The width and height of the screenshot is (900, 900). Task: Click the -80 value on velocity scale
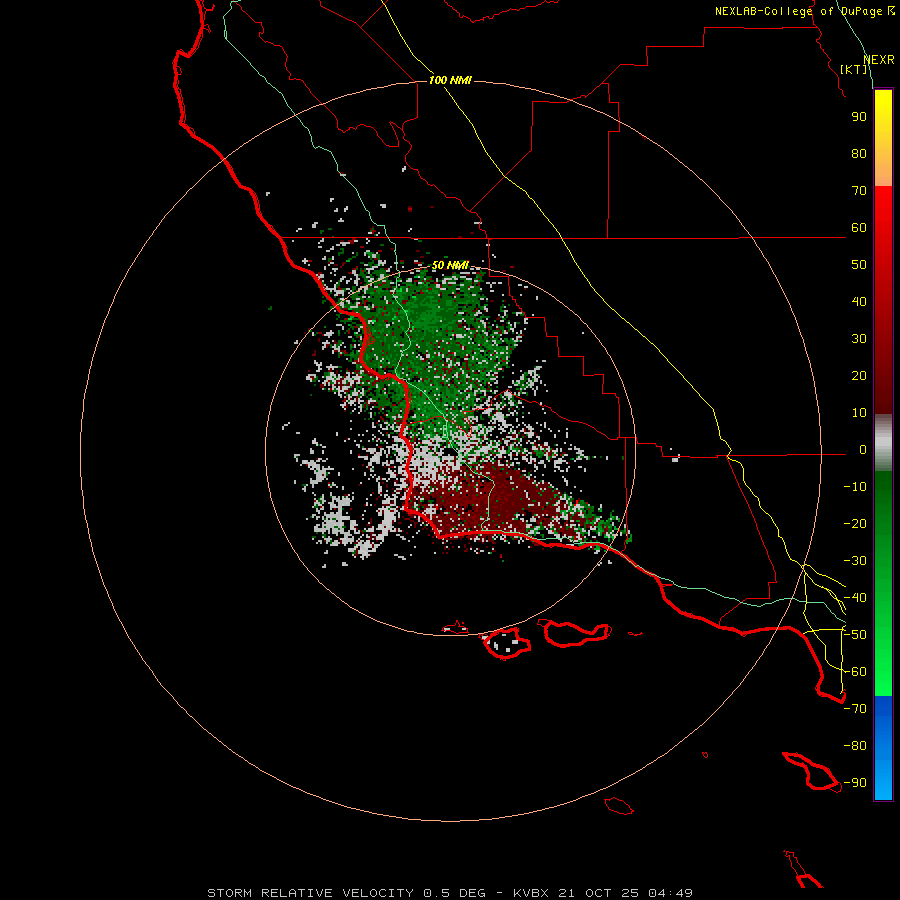click(855, 746)
